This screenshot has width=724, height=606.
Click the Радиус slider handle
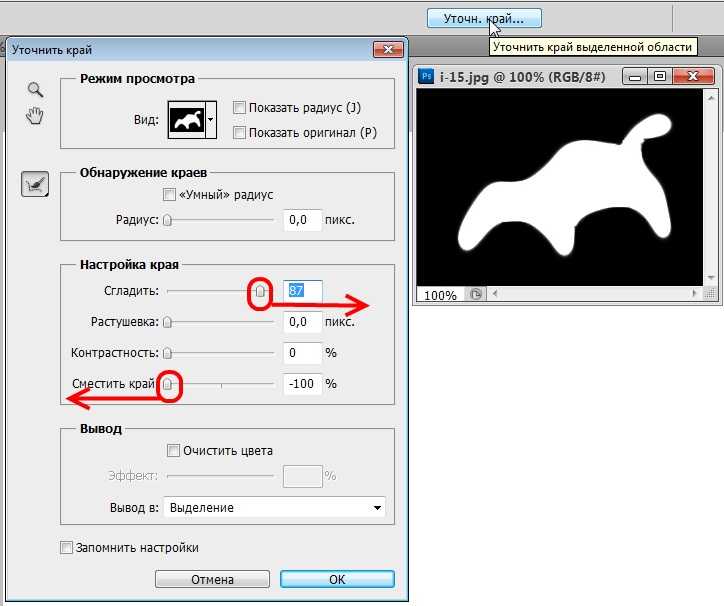point(168,220)
